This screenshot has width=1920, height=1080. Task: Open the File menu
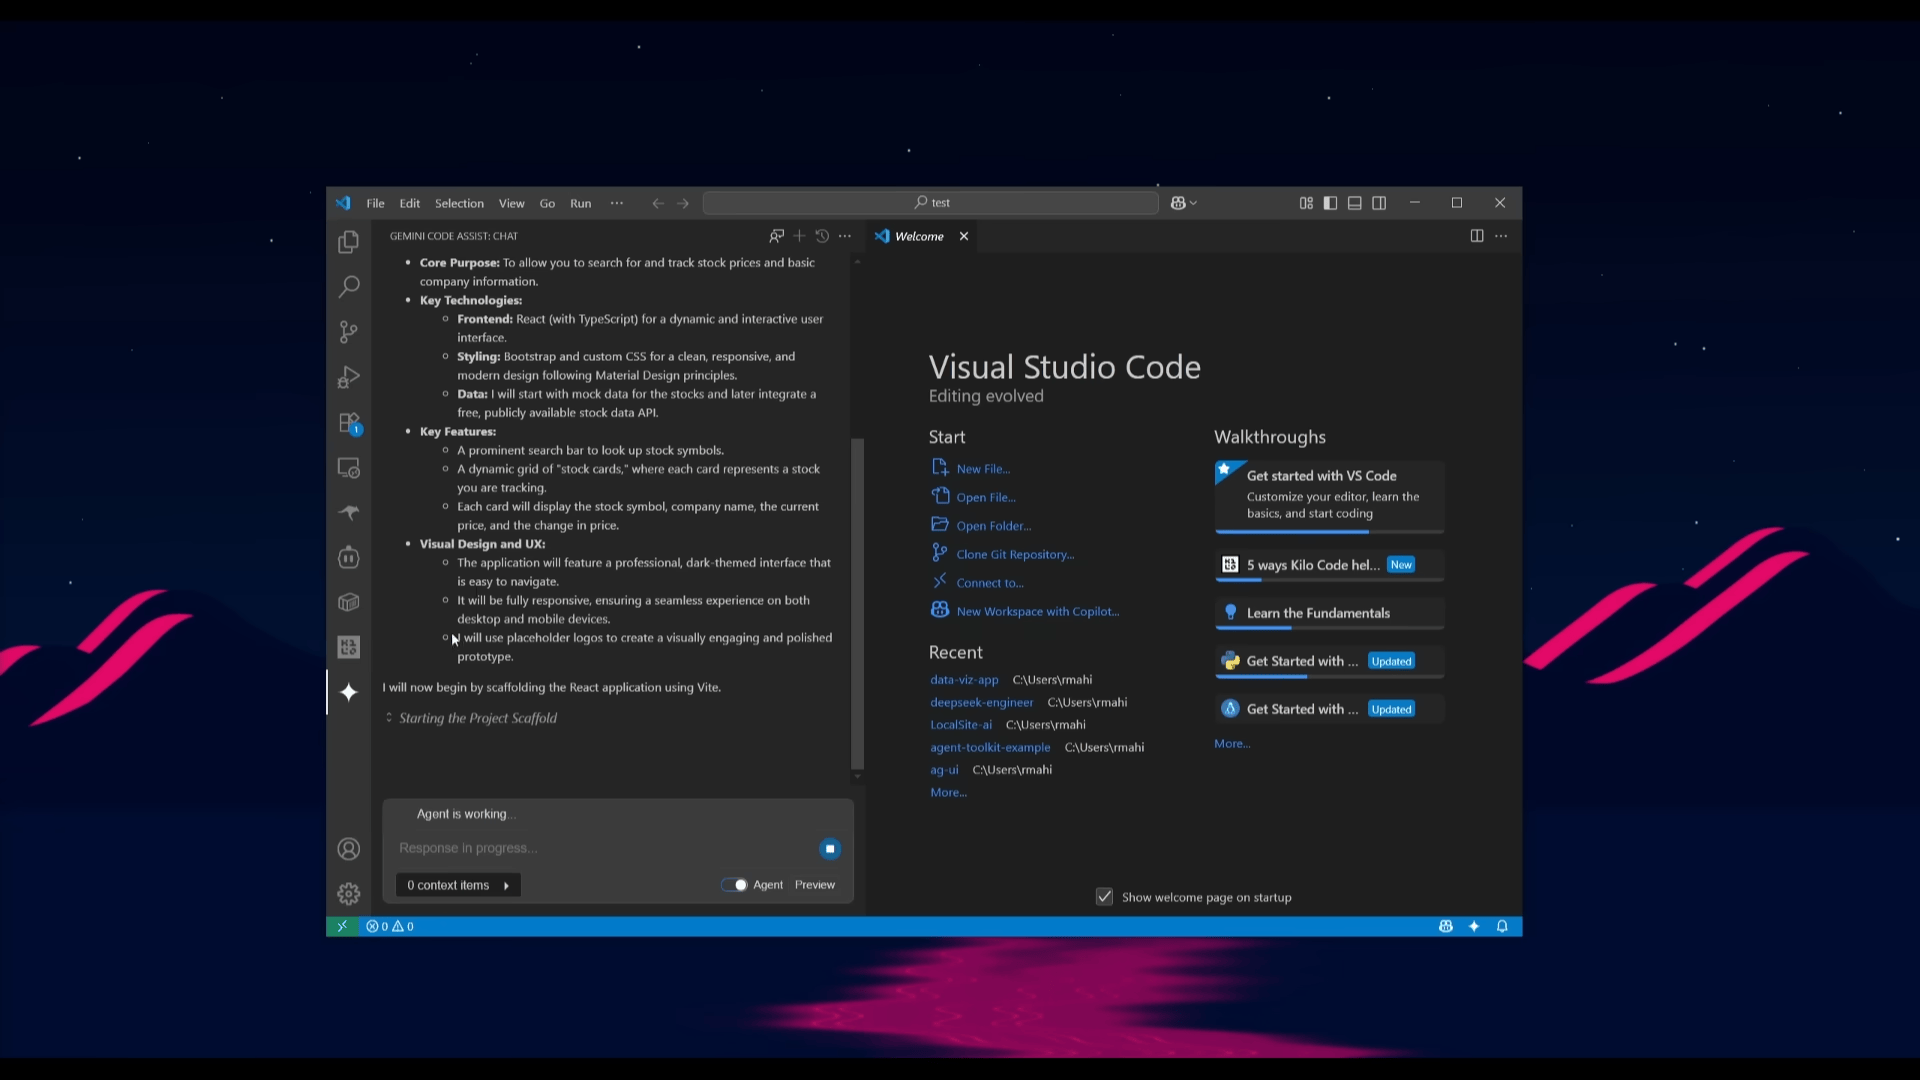pyautogui.click(x=375, y=203)
